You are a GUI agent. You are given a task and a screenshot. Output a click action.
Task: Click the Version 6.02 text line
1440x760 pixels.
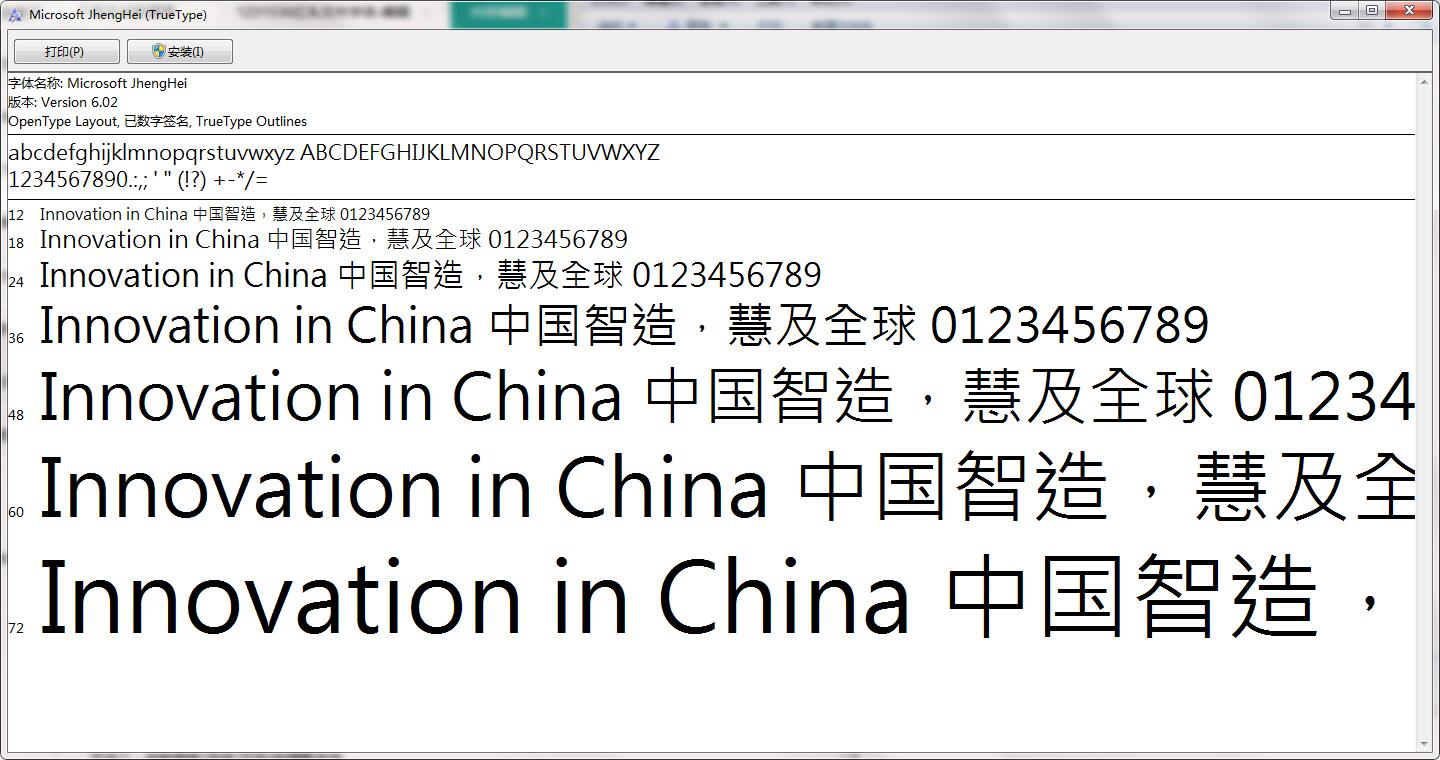click(60, 102)
